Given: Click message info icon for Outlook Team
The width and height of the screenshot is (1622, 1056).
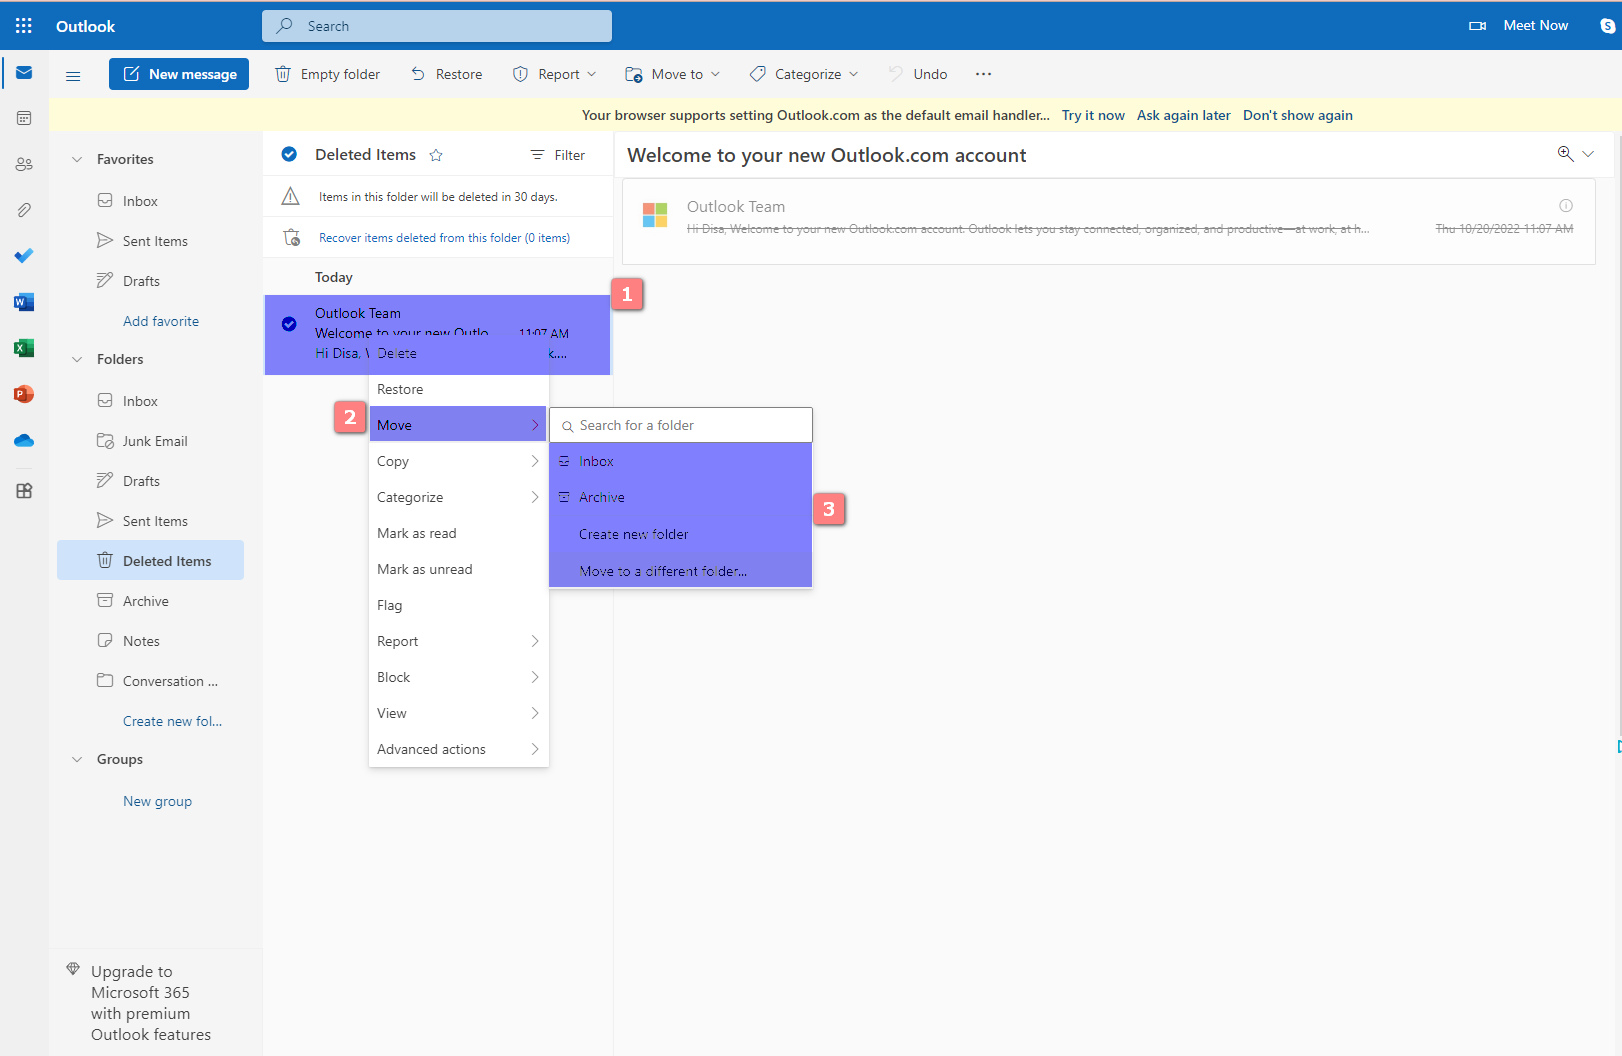Looking at the screenshot, I should coord(1566,206).
